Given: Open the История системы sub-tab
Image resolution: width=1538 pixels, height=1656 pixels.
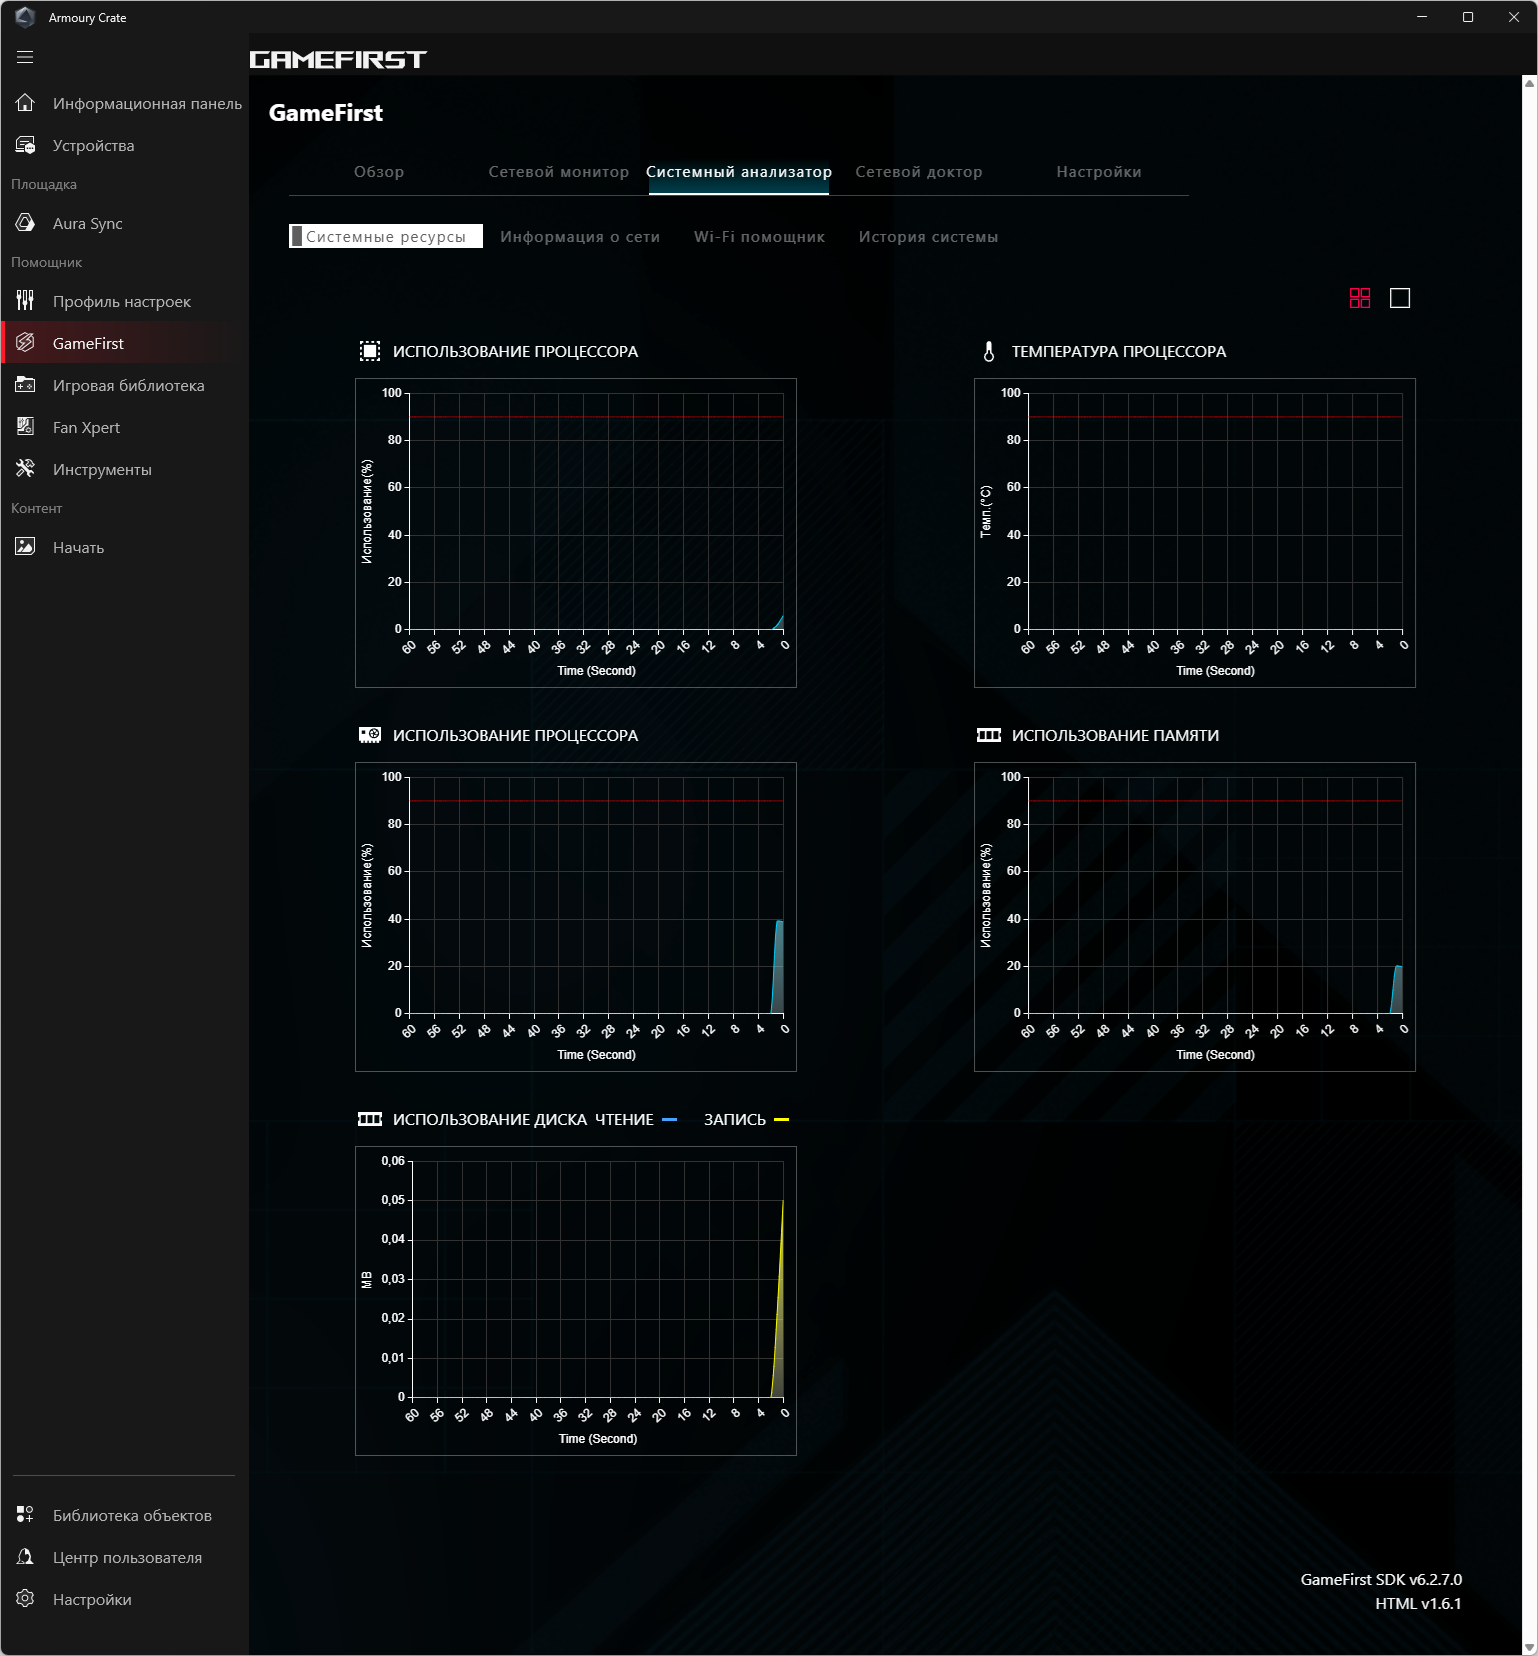Looking at the screenshot, I should [929, 237].
